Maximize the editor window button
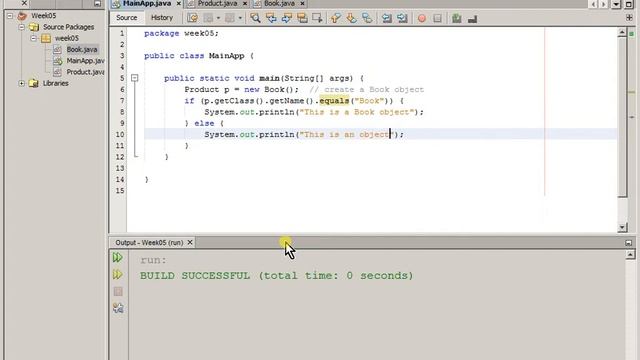This screenshot has width=640, height=360. point(629,4)
